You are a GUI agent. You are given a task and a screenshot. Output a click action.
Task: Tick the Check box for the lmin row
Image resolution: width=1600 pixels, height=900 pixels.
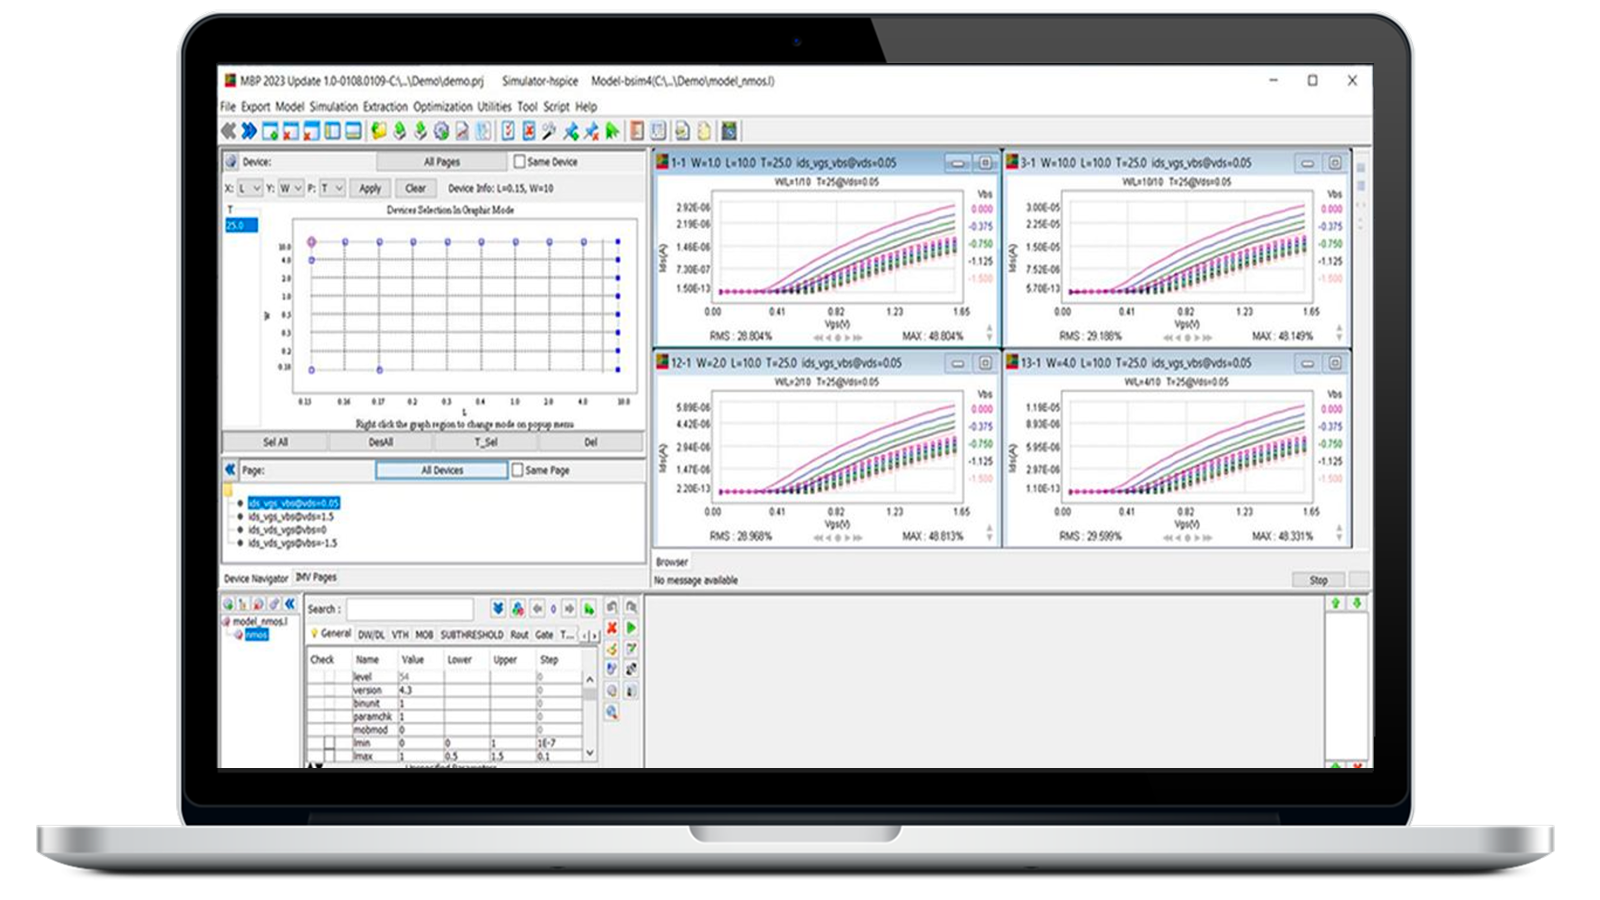click(x=329, y=743)
